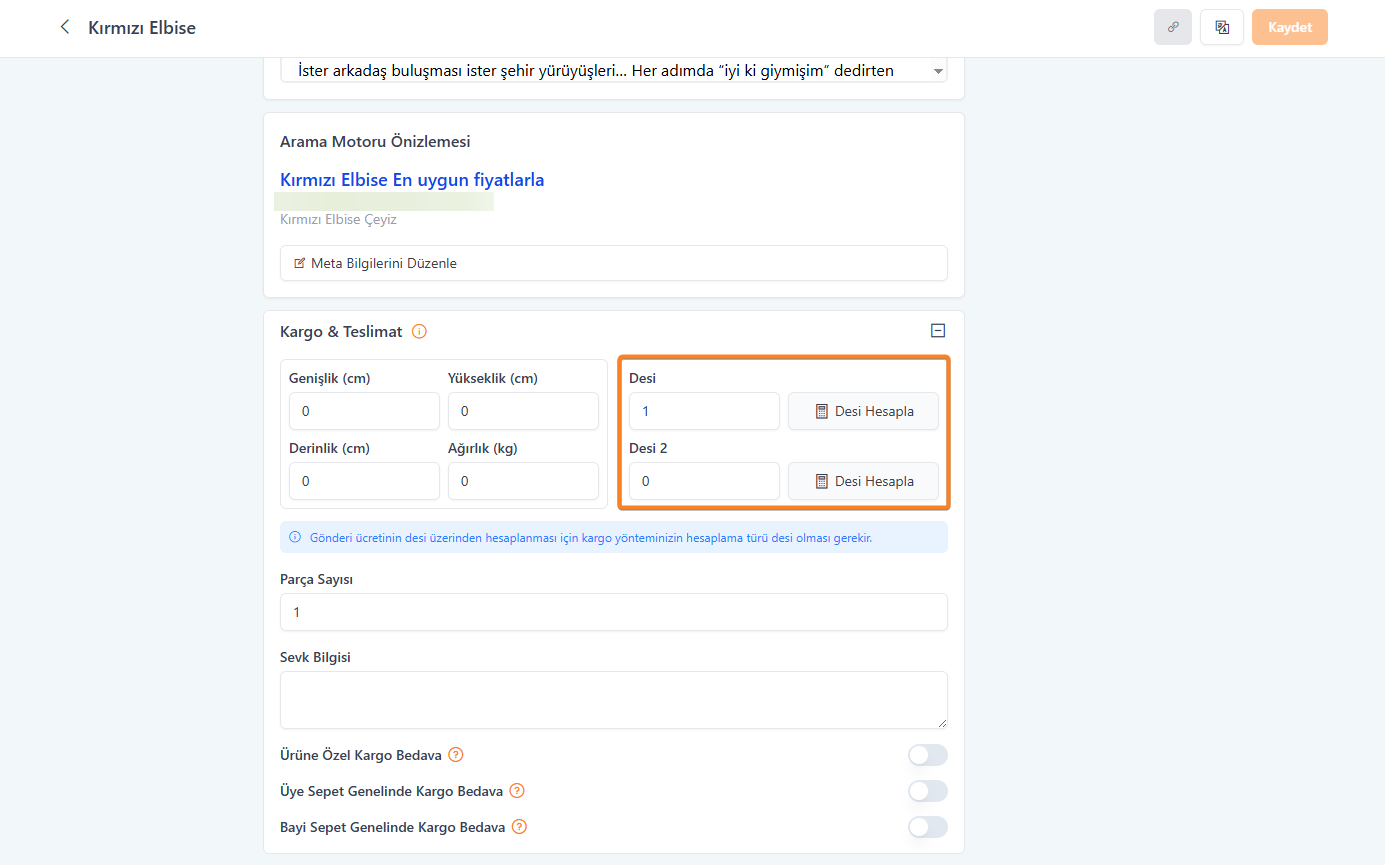Open the translation language icon button

pyautogui.click(x=1221, y=27)
